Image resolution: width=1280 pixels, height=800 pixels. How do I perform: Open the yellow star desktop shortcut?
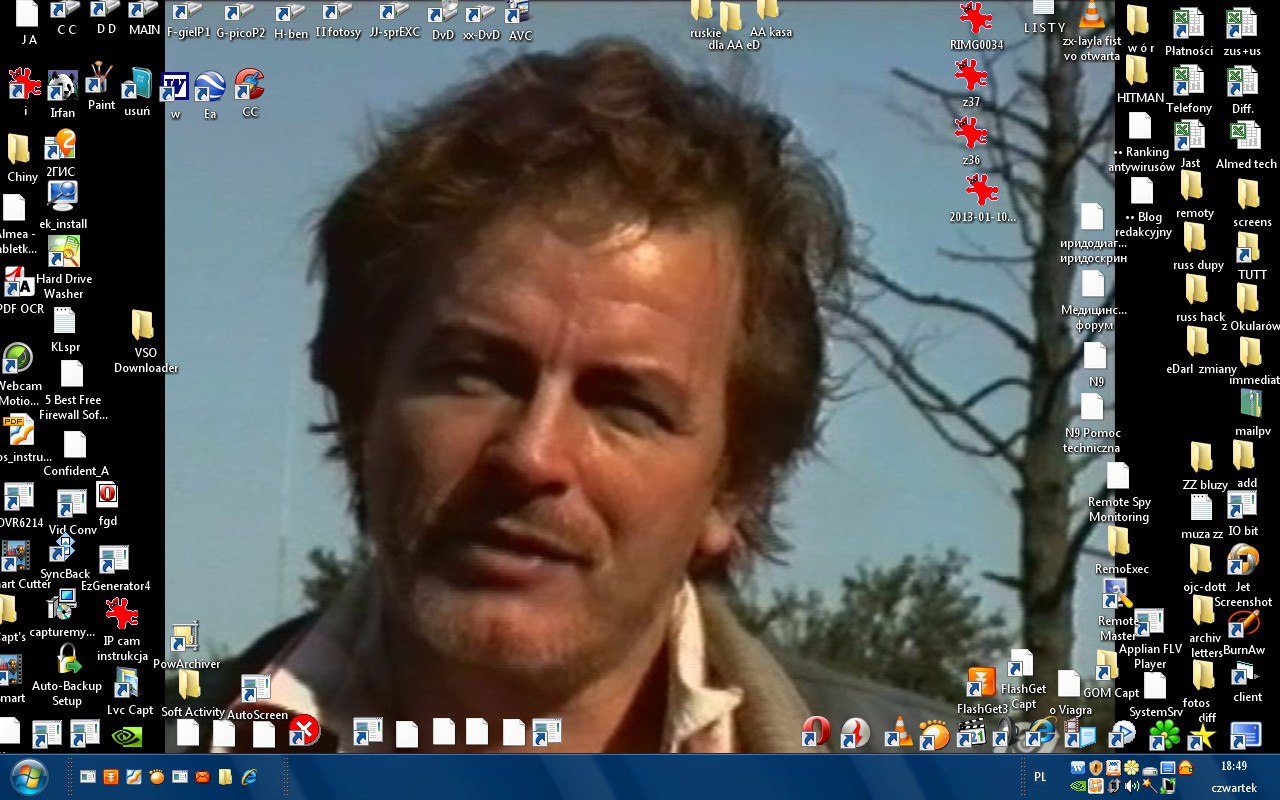1201,737
